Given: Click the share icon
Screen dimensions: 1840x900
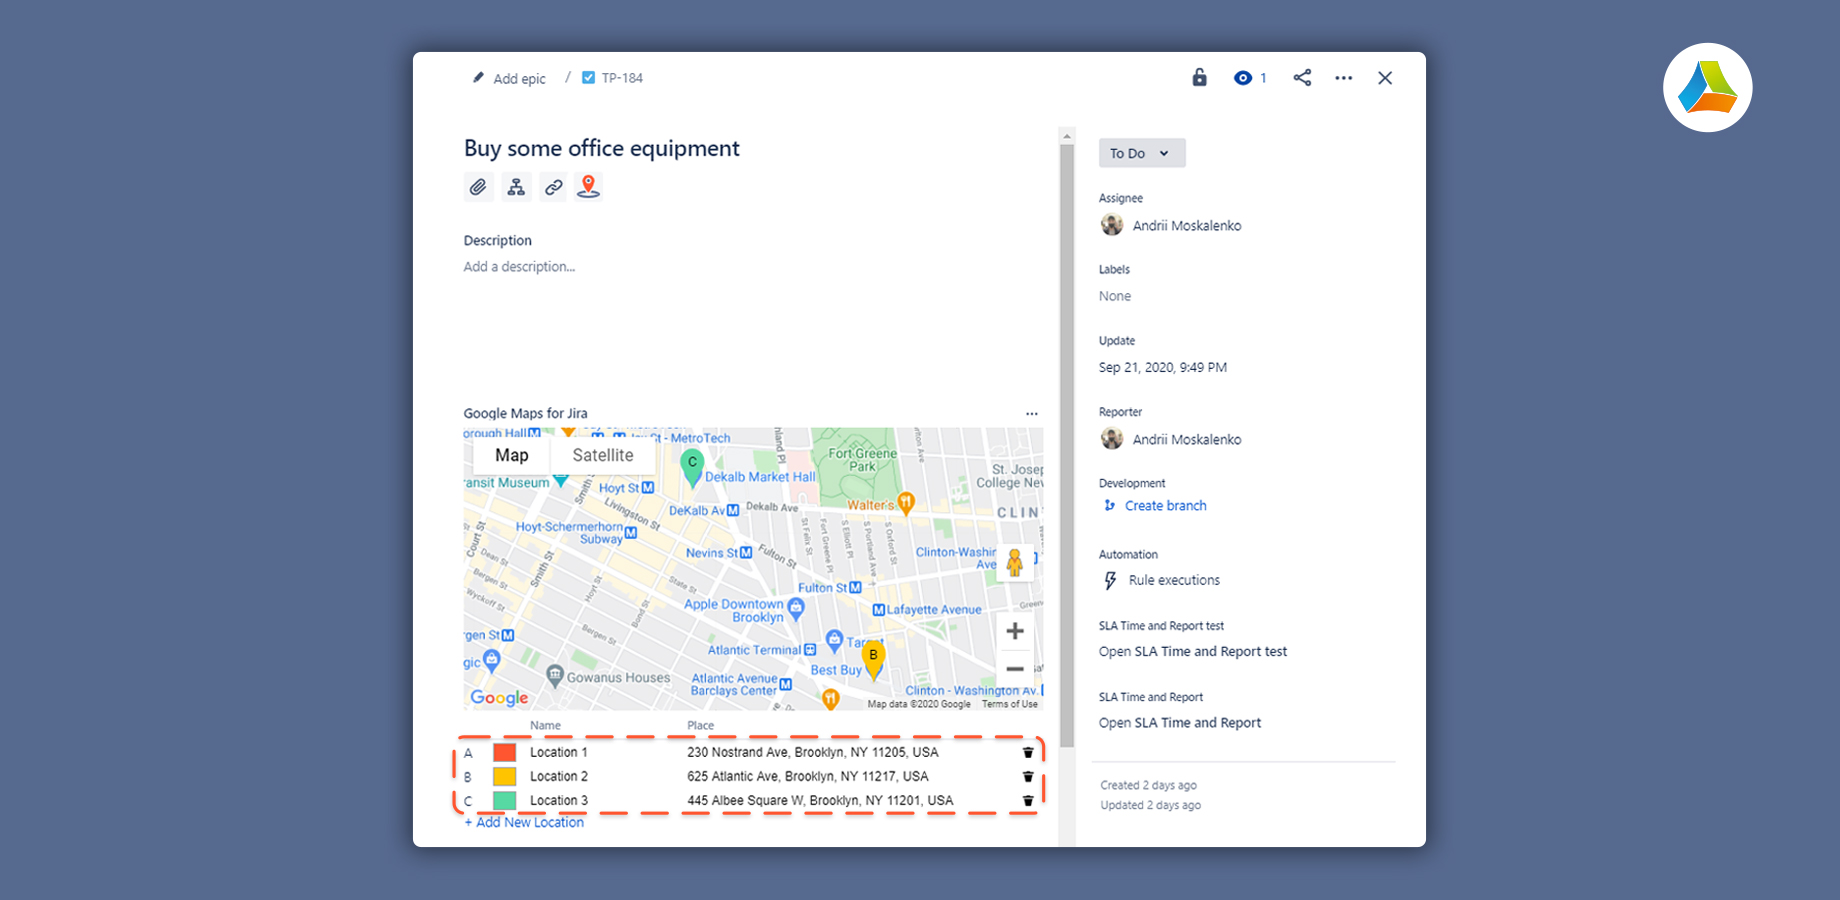Looking at the screenshot, I should (1302, 77).
